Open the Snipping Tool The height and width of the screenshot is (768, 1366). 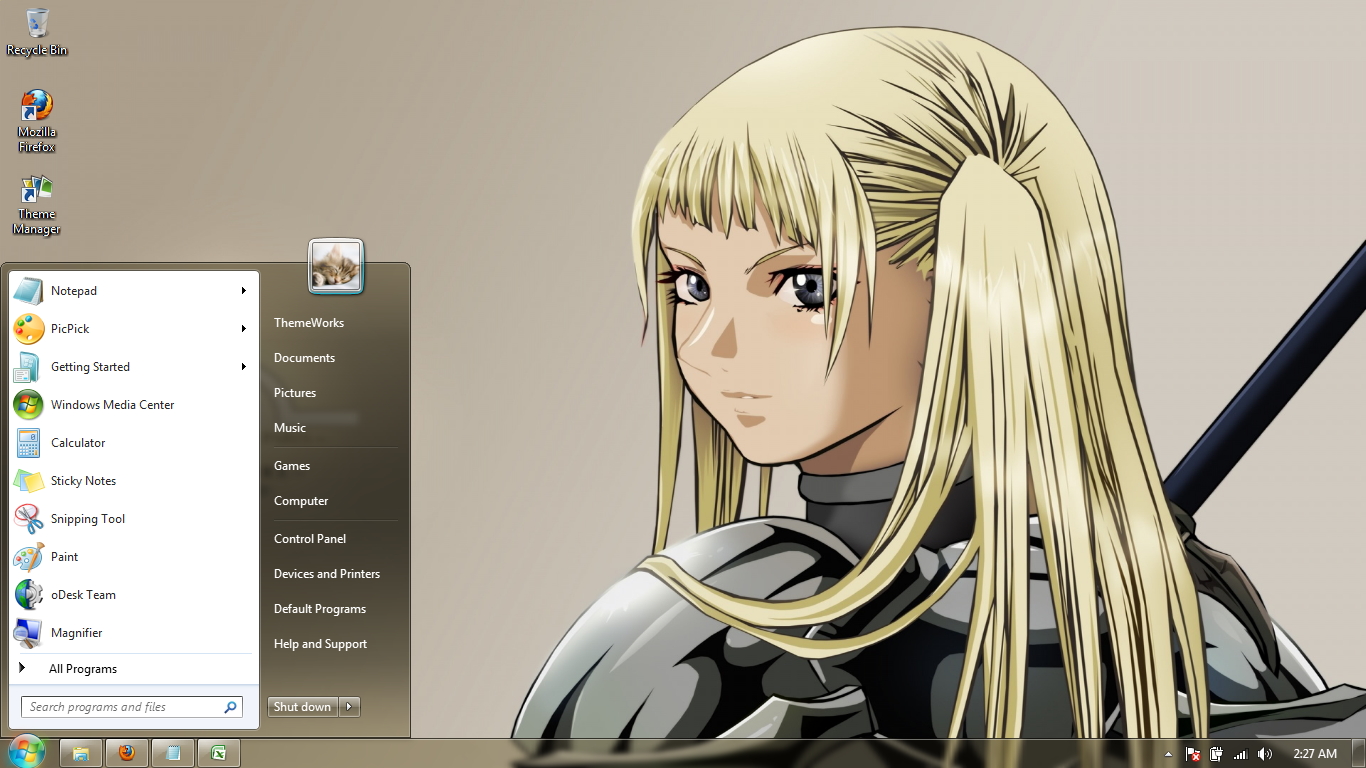click(87, 518)
